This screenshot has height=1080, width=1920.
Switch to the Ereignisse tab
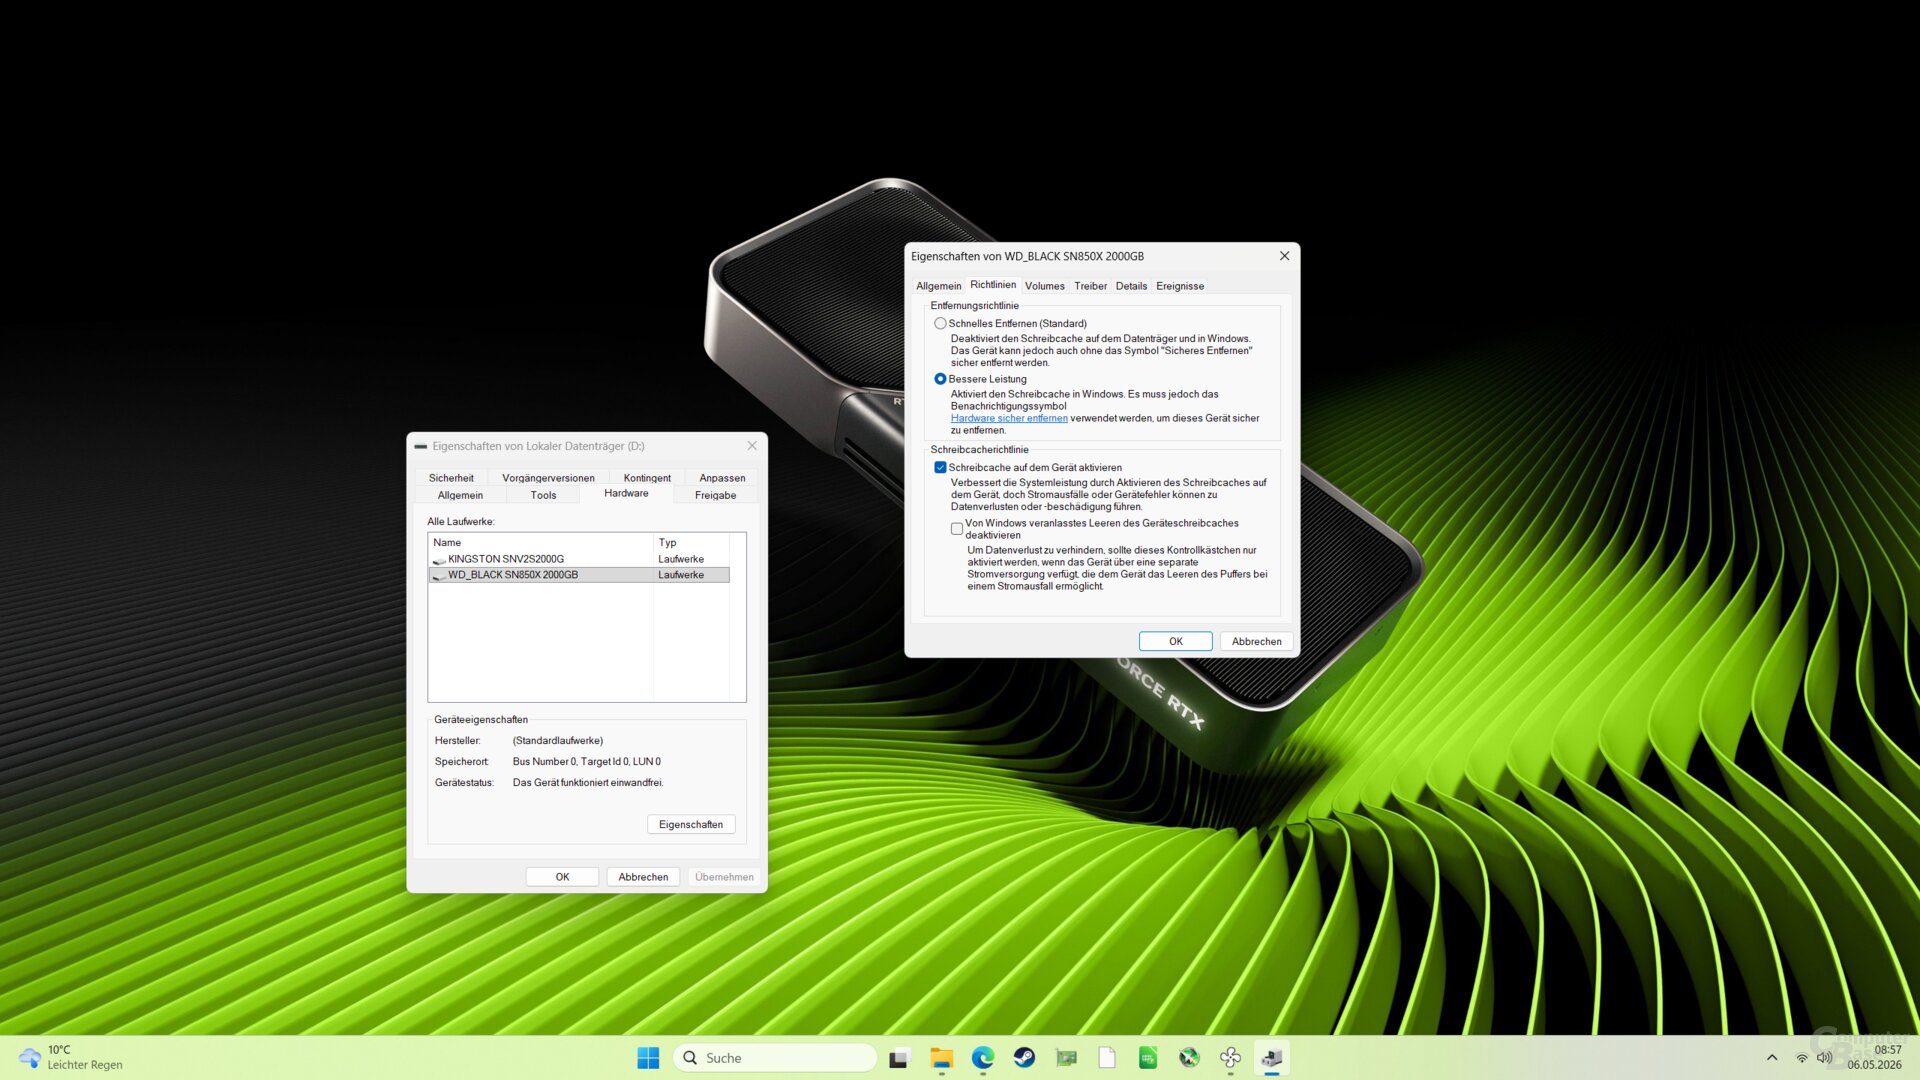(x=1180, y=286)
